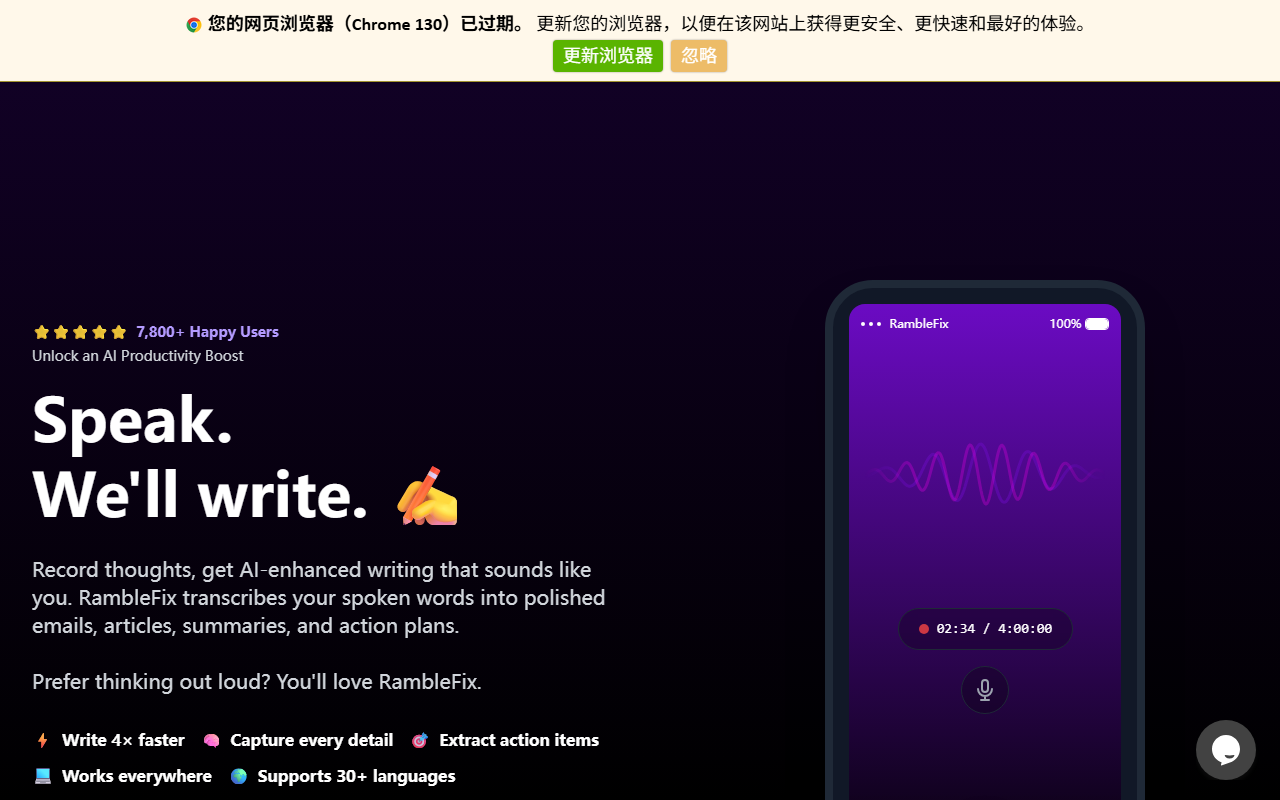Click the writing hand emoji
Viewport: 1280px width, 800px height.
point(427,495)
